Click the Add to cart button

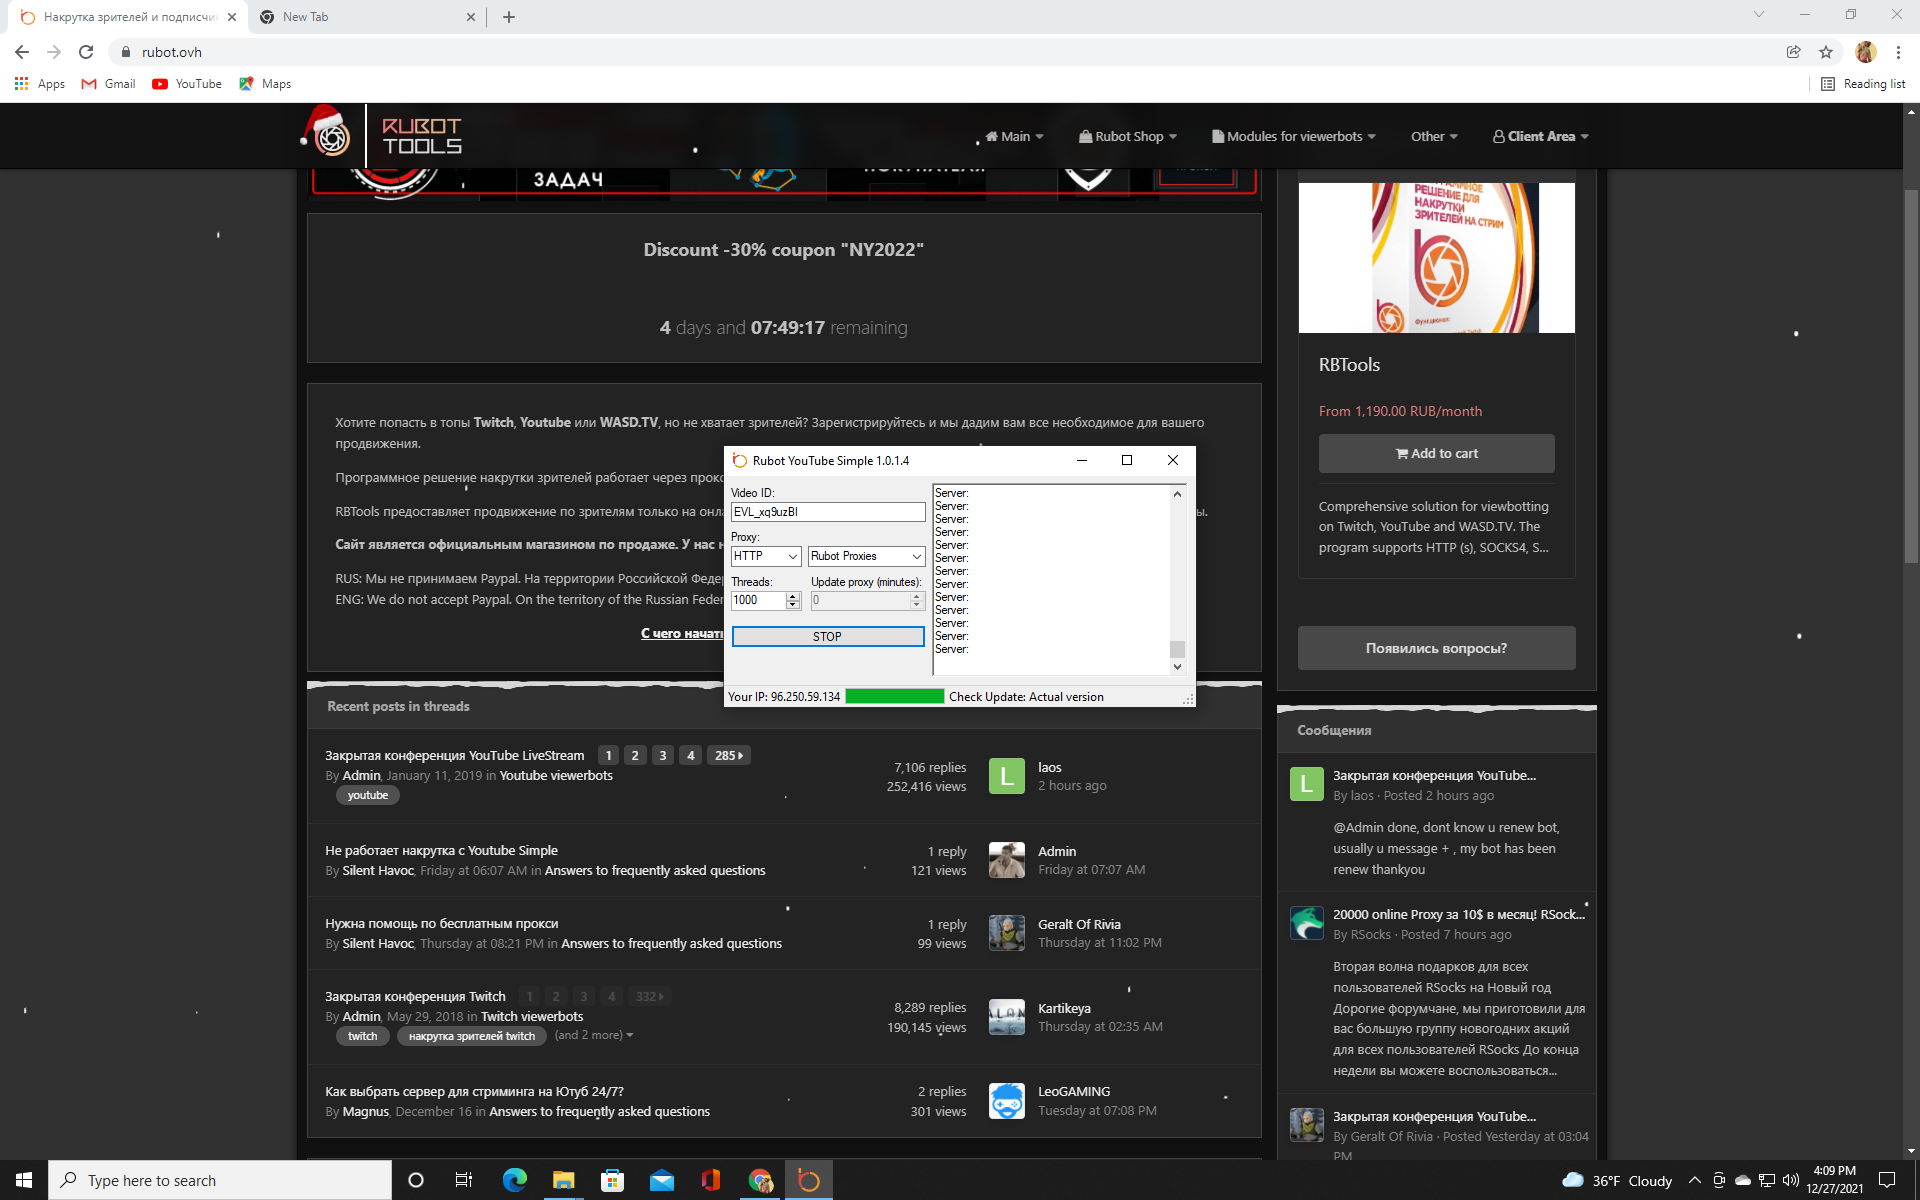point(1436,453)
